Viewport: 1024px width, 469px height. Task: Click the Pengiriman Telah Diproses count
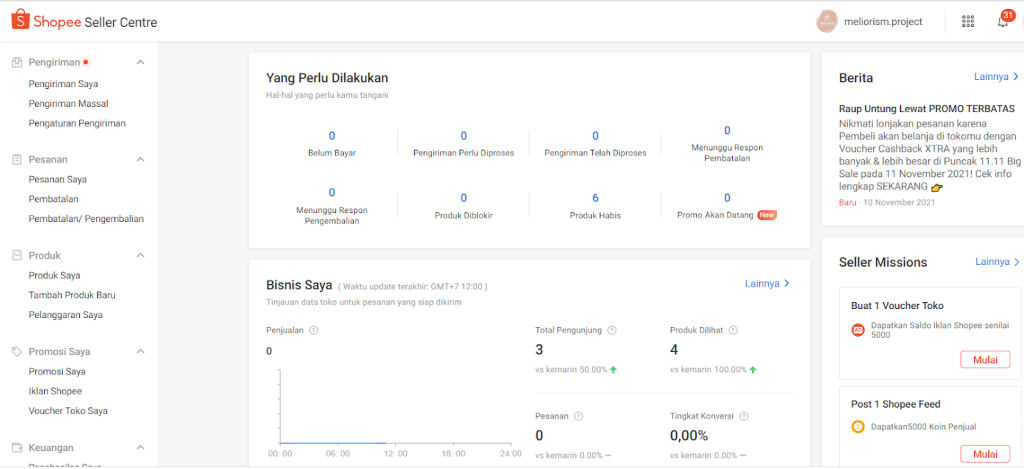click(596, 136)
